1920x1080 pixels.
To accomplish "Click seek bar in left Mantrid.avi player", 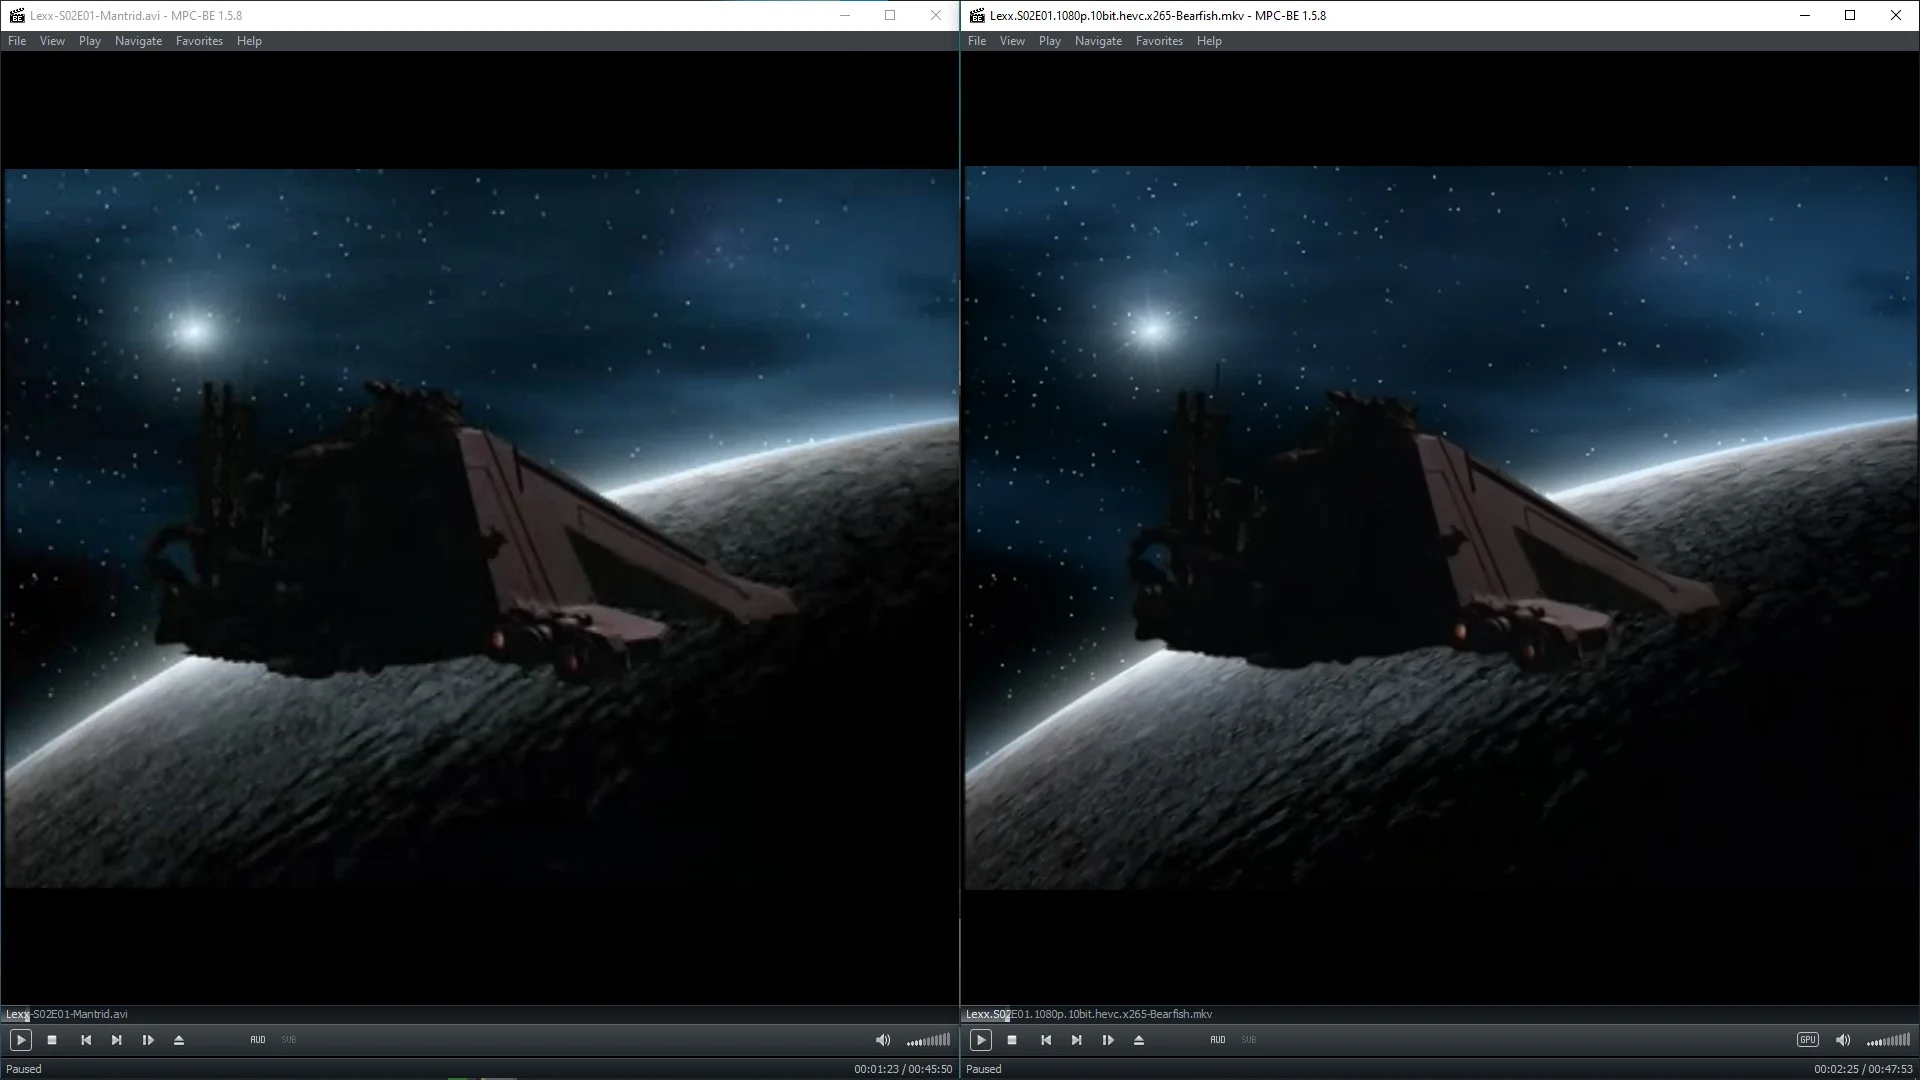I will pos(480,1014).
